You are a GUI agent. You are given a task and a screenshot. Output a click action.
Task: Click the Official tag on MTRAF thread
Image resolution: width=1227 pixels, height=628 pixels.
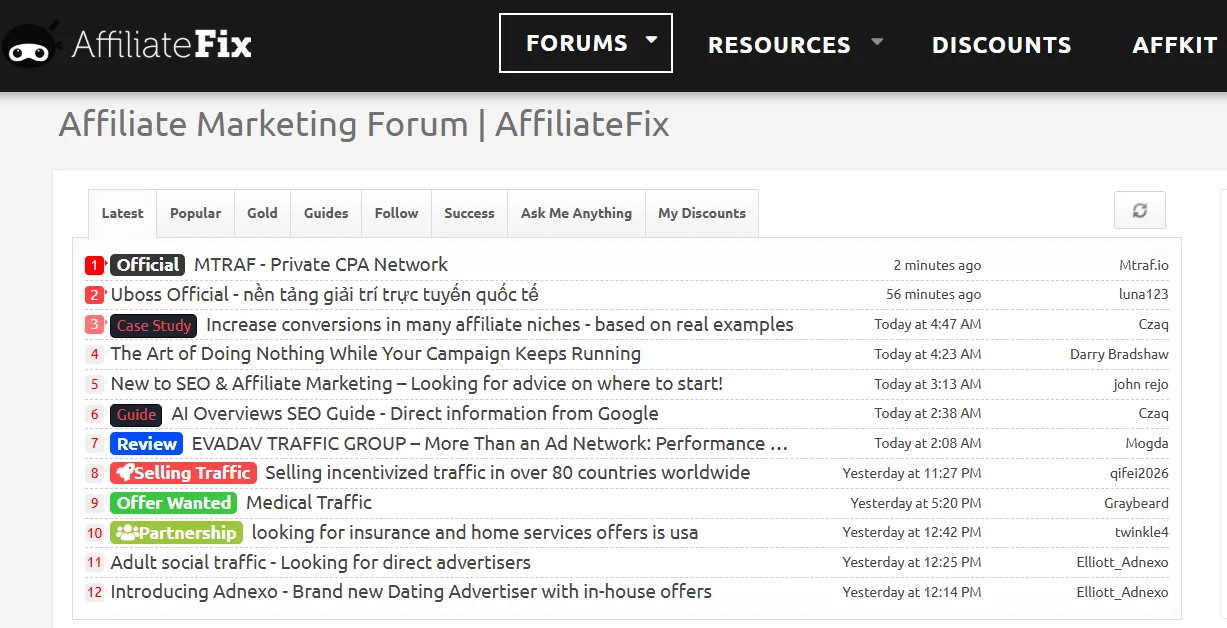click(x=147, y=265)
